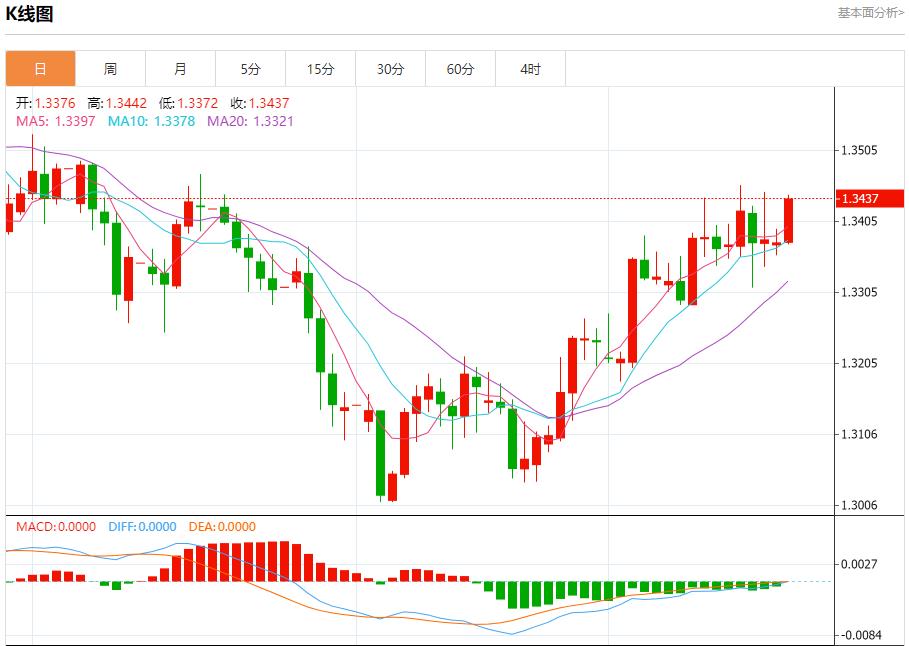
Task: Switch to the 5分 interval tab
Action: click(250, 69)
